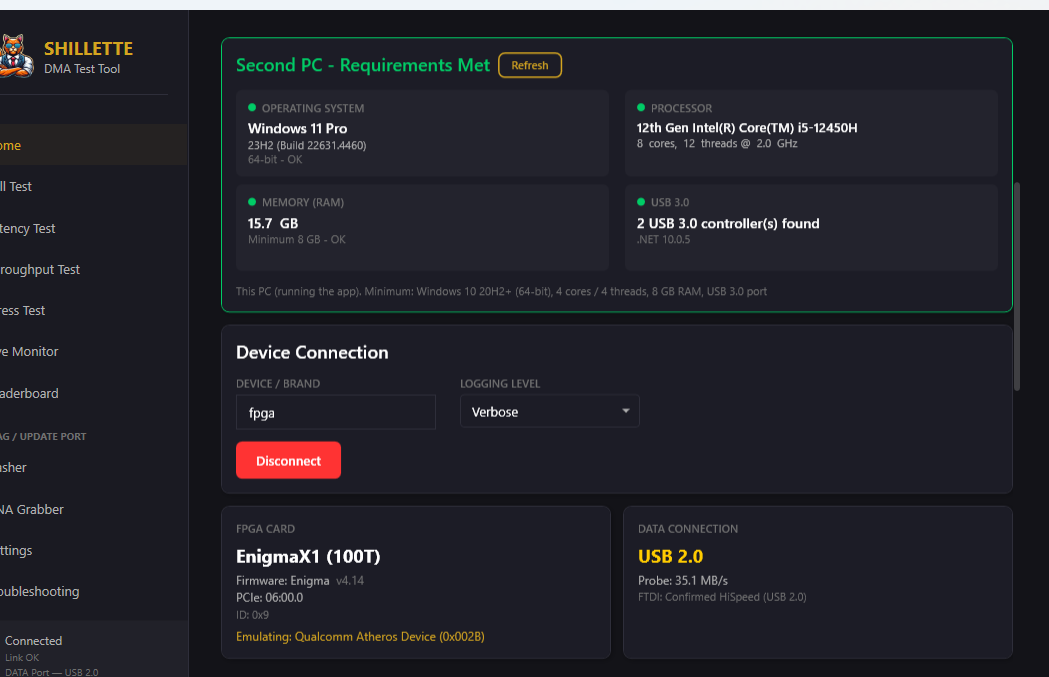Image resolution: width=1049 pixels, height=677 pixels.
Task: Open the Full Test page
Action: click(x=94, y=187)
